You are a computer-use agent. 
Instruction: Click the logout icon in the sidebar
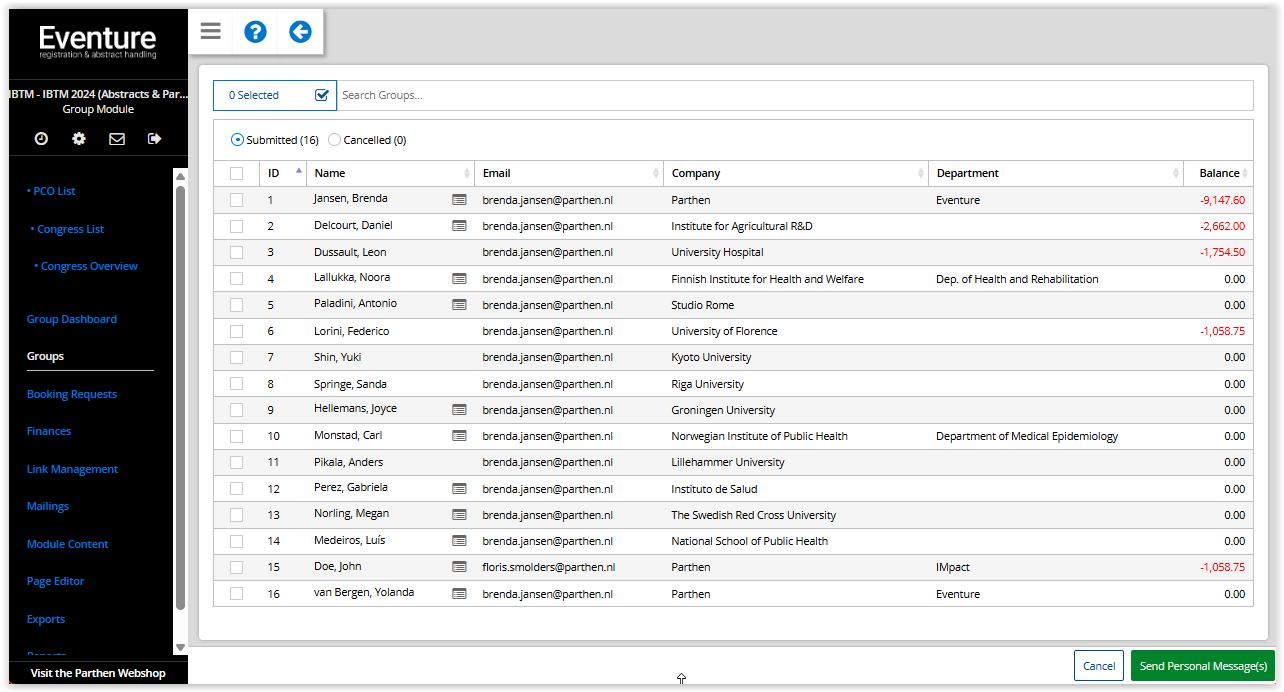tap(154, 139)
